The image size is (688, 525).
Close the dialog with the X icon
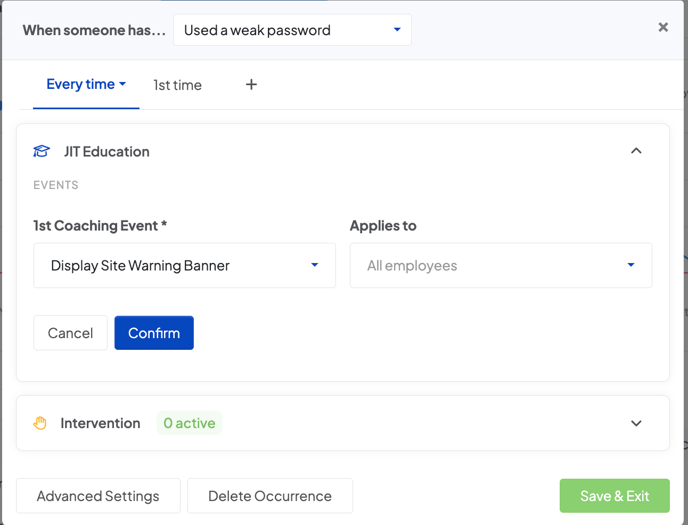(x=663, y=27)
